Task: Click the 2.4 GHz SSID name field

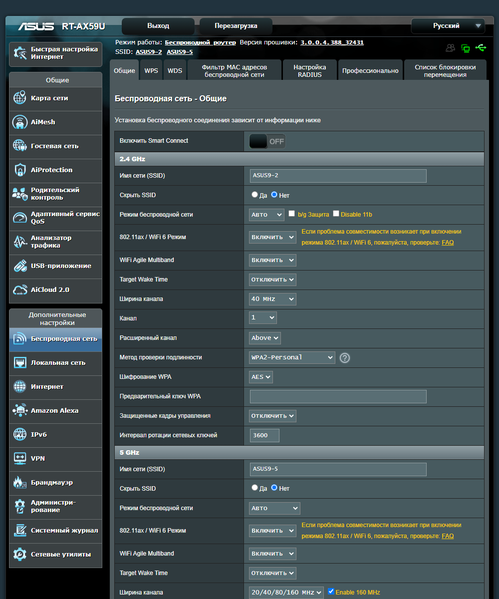Action: tap(338, 176)
